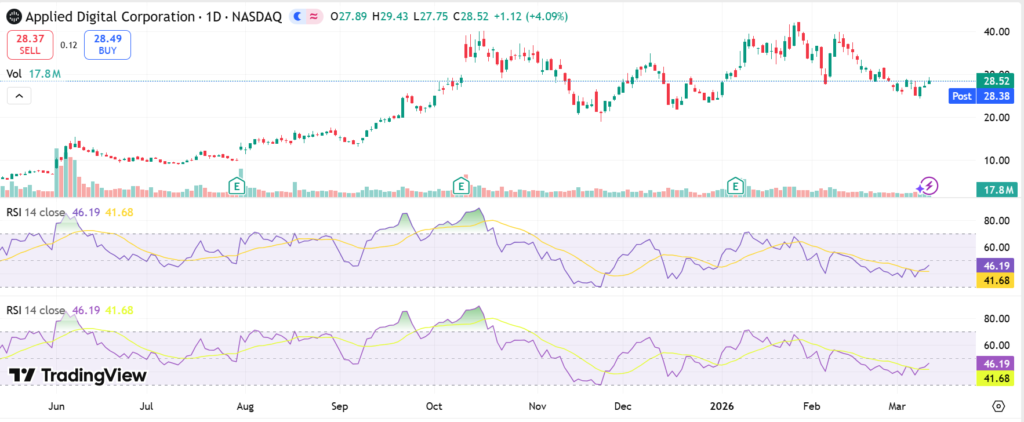Click the Post market price label

tap(962, 96)
